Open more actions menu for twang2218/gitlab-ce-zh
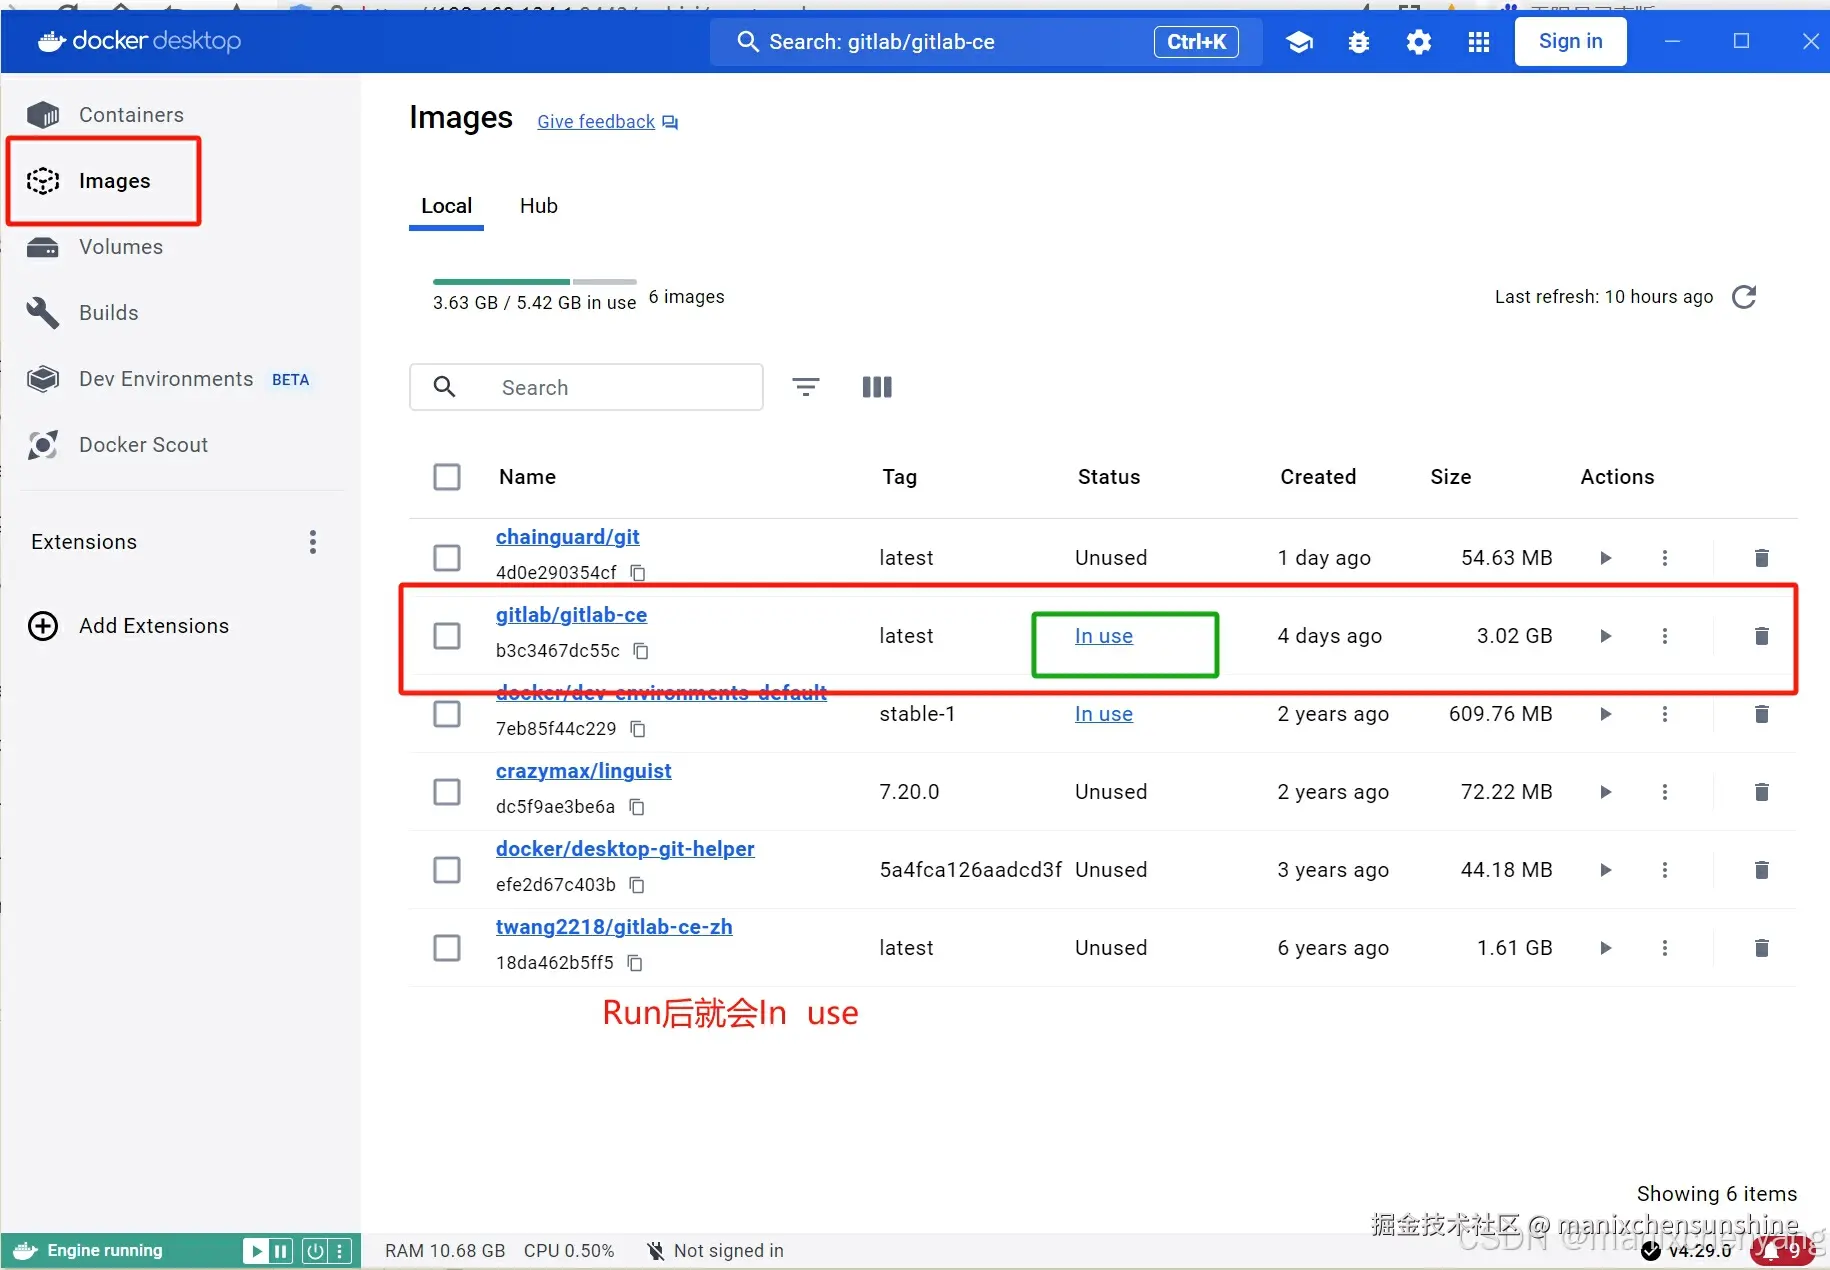1830x1270 pixels. tap(1665, 948)
